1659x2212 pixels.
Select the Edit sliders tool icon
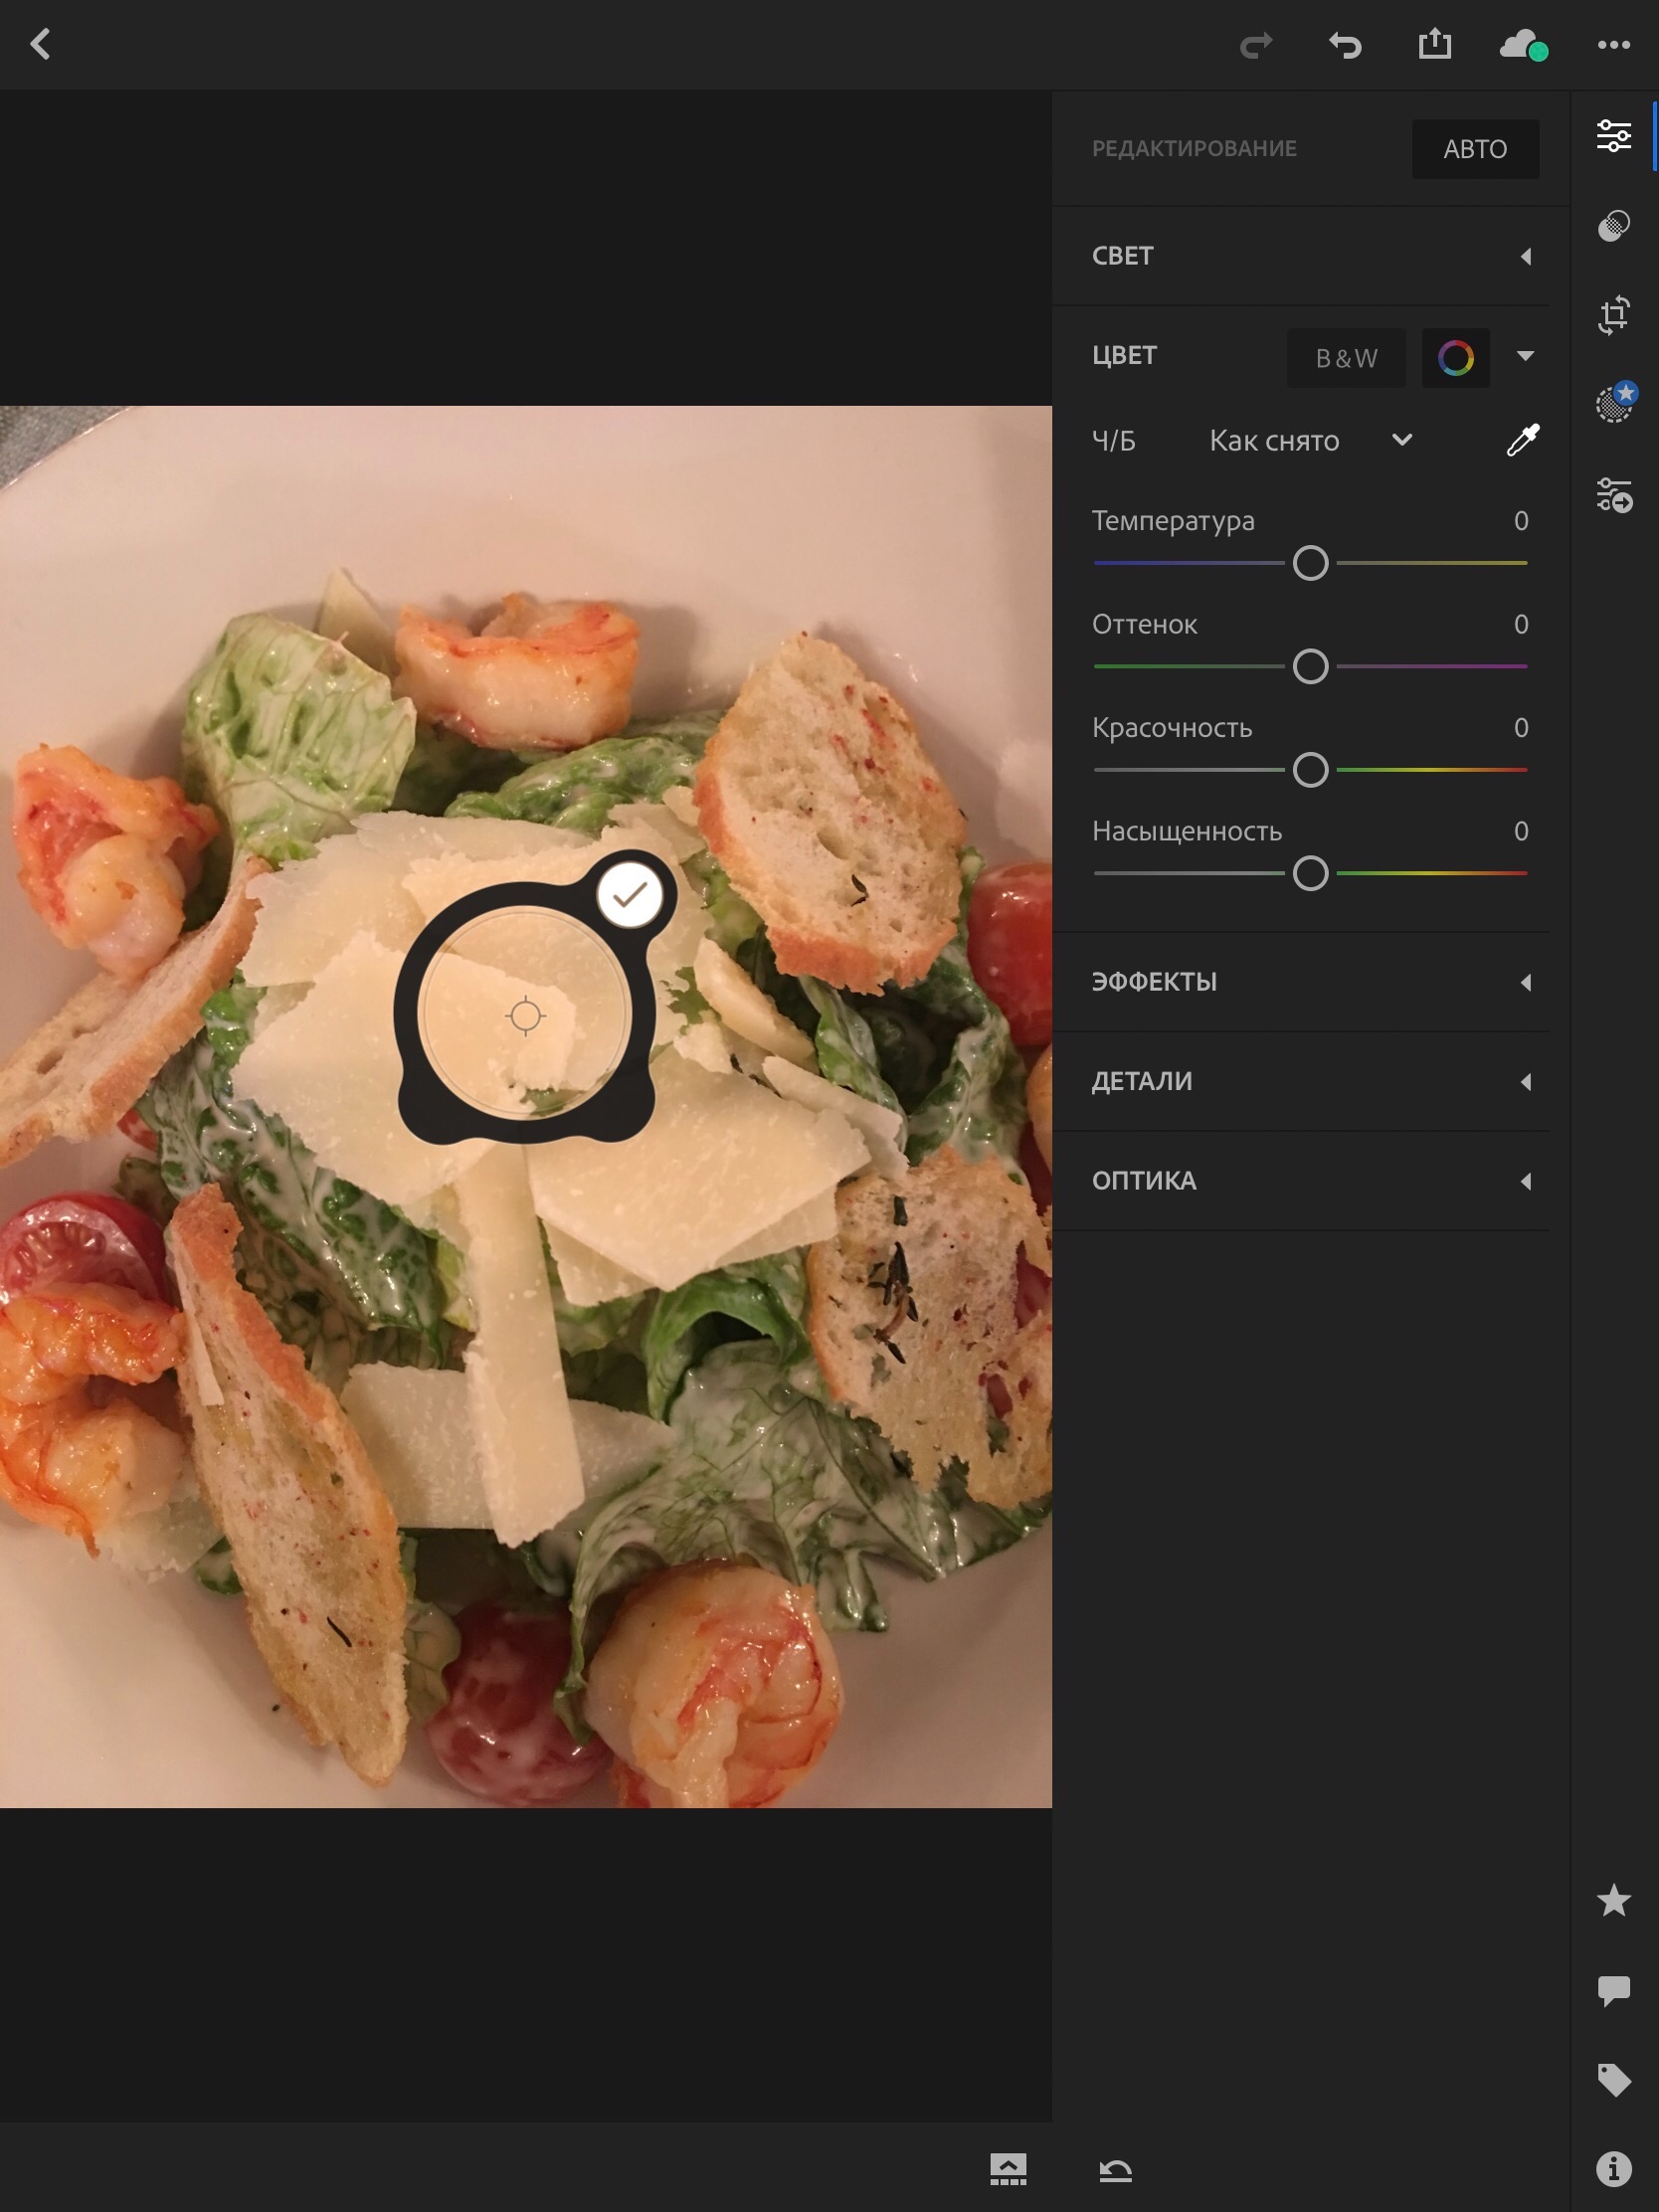pos(1613,136)
